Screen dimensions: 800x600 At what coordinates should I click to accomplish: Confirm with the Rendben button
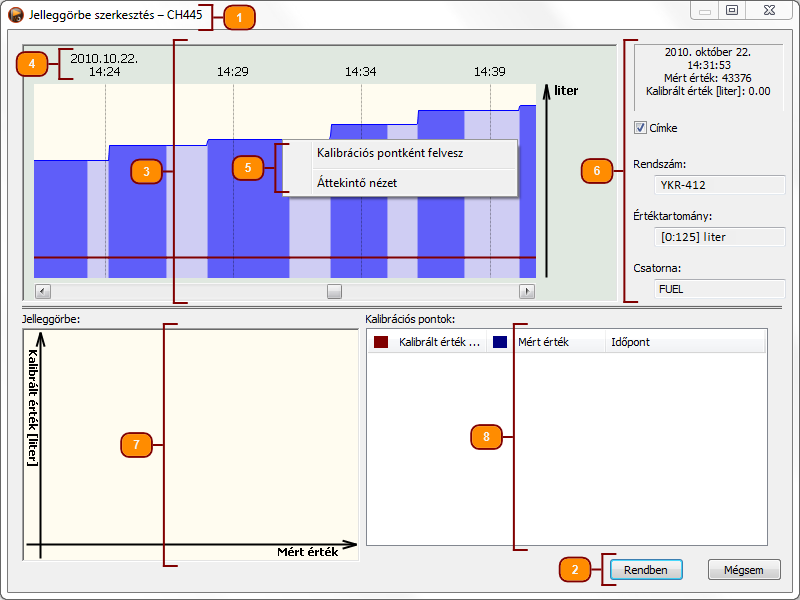pyautogui.click(x=646, y=569)
